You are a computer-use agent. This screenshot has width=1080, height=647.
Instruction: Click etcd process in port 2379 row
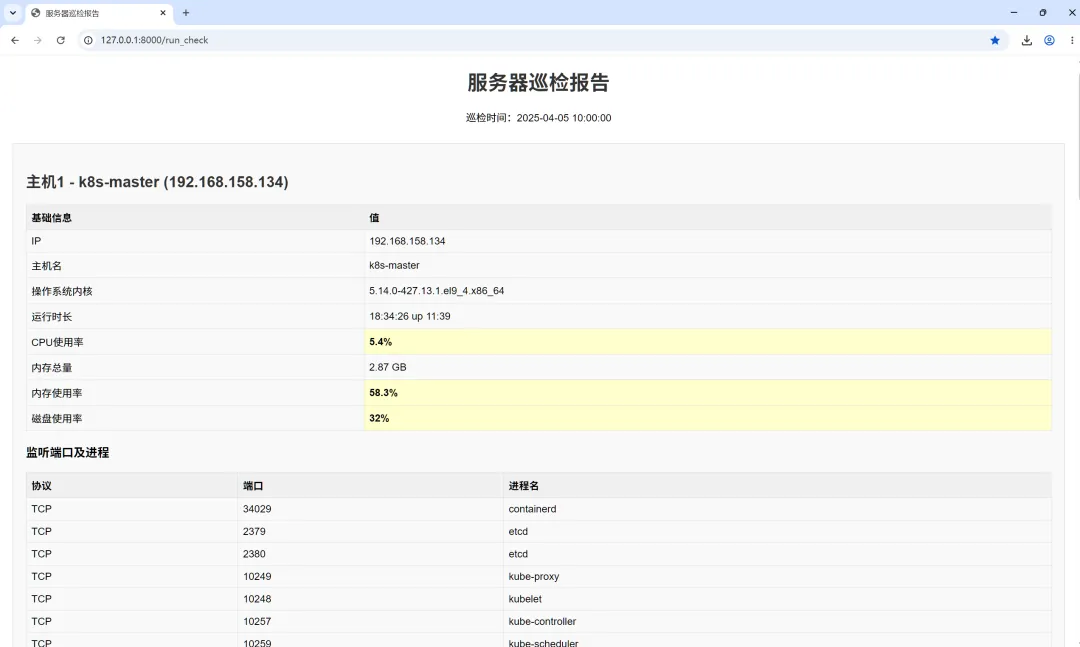pyautogui.click(x=518, y=532)
